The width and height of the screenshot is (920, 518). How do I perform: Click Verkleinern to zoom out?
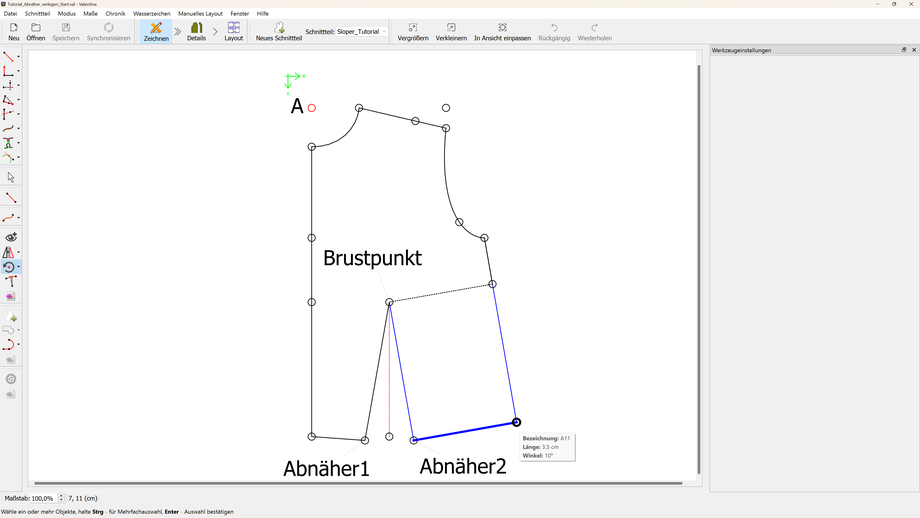(x=451, y=32)
